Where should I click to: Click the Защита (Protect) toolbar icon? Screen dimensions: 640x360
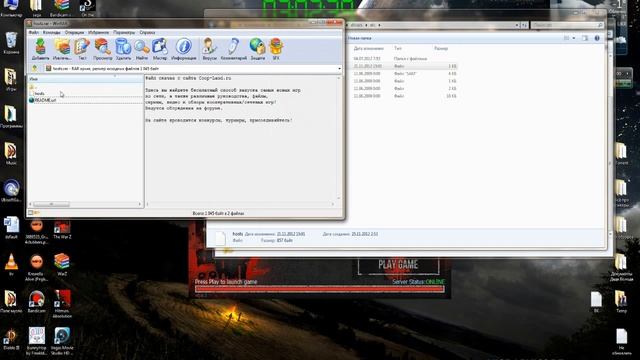pos(258,49)
